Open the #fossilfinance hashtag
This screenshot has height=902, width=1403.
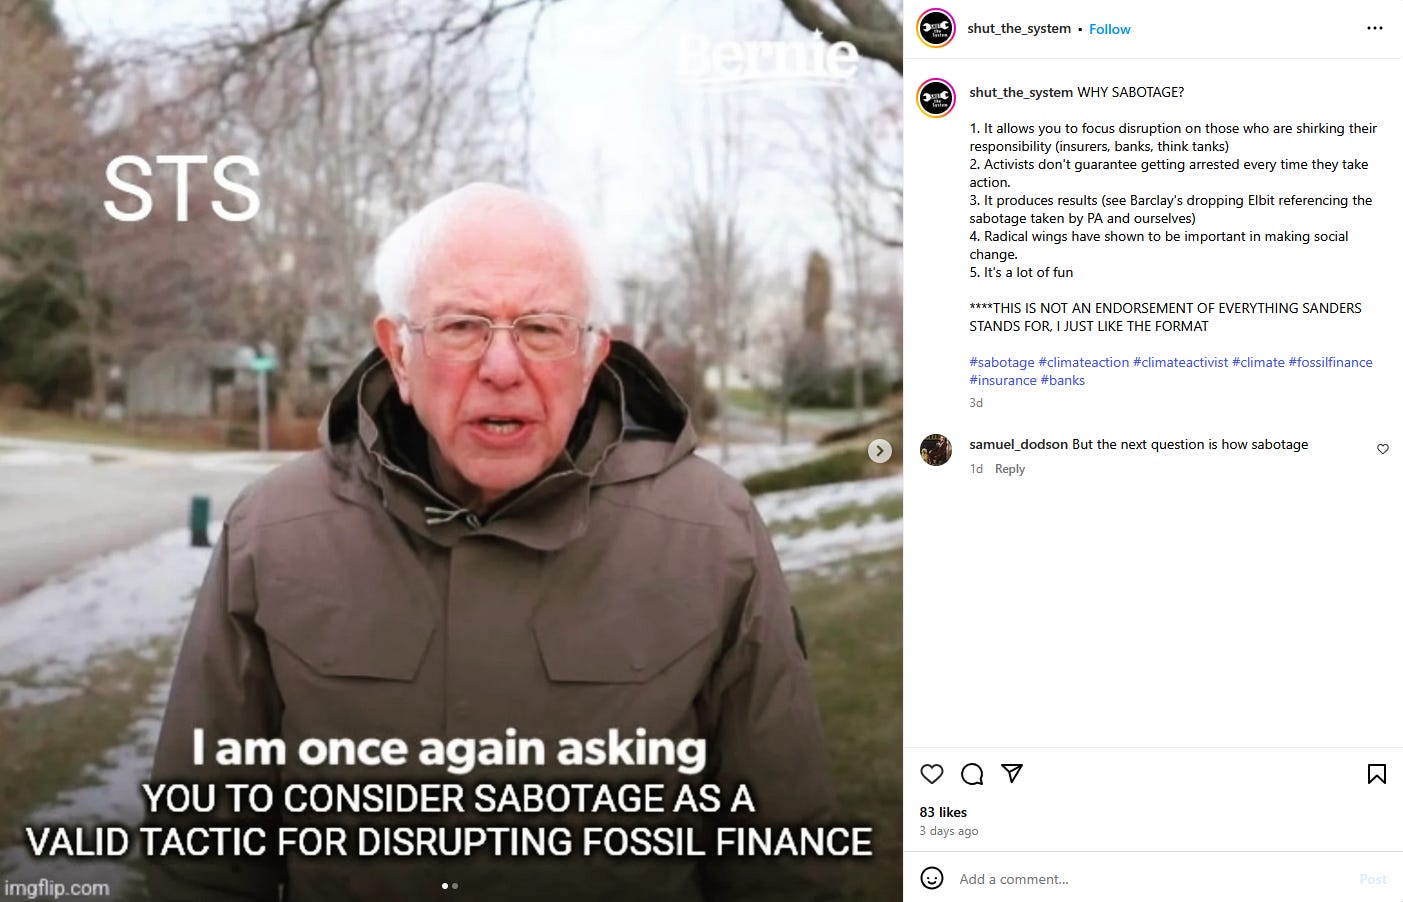click(1330, 362)
